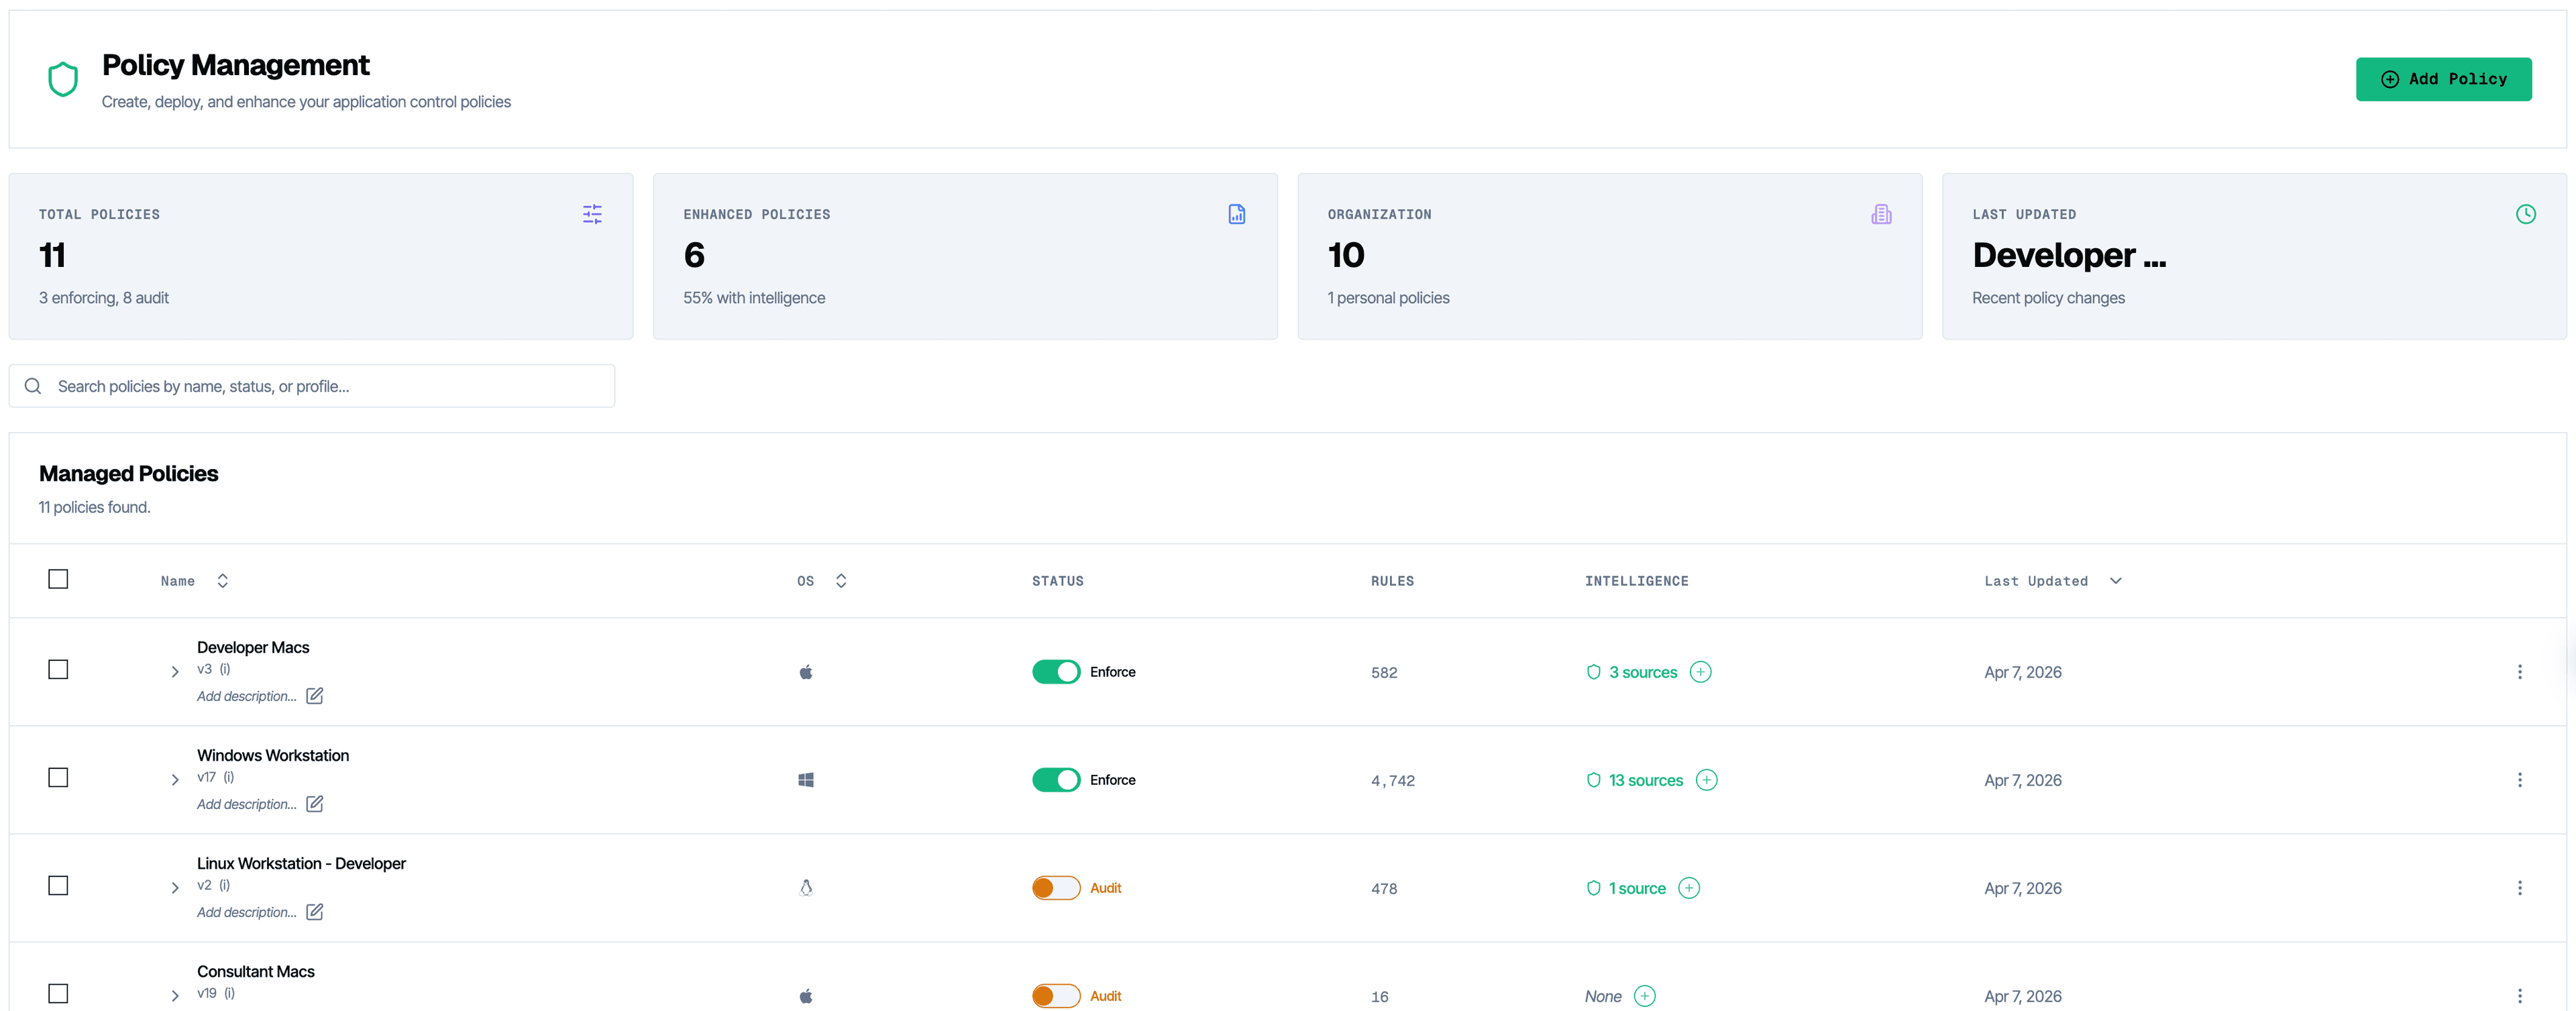Click the Add Policy button
The width and height of the screenshot is (2576, 1011).
point(2443,79)
